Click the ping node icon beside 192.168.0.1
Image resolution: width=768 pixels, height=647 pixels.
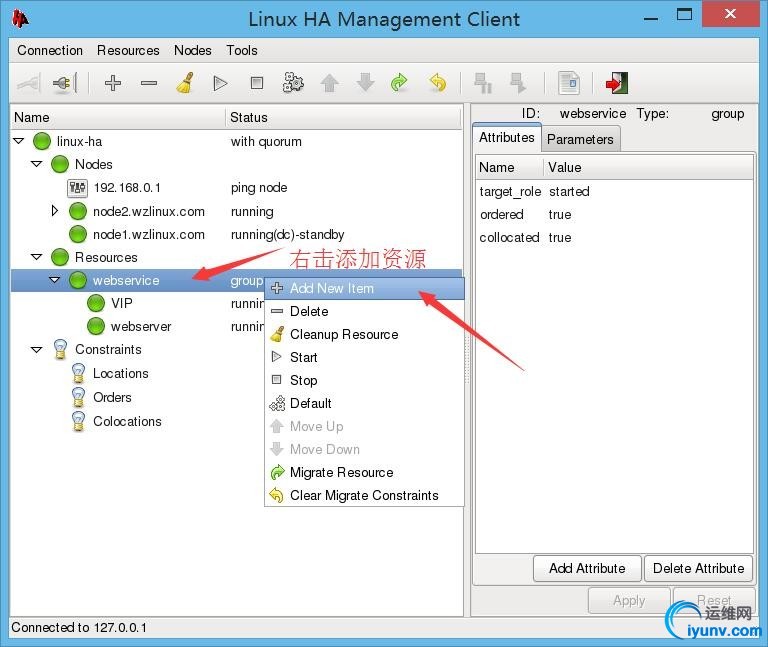pos(77,188)
